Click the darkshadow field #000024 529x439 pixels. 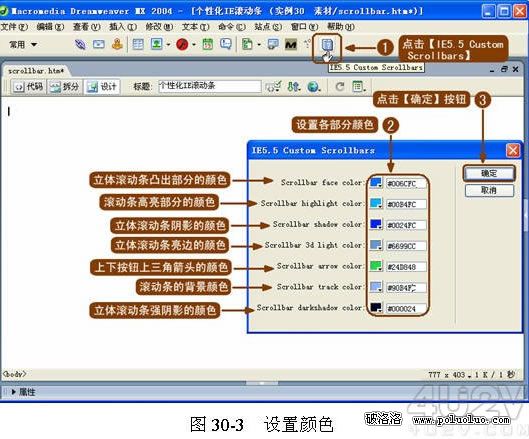pos(406,308)
